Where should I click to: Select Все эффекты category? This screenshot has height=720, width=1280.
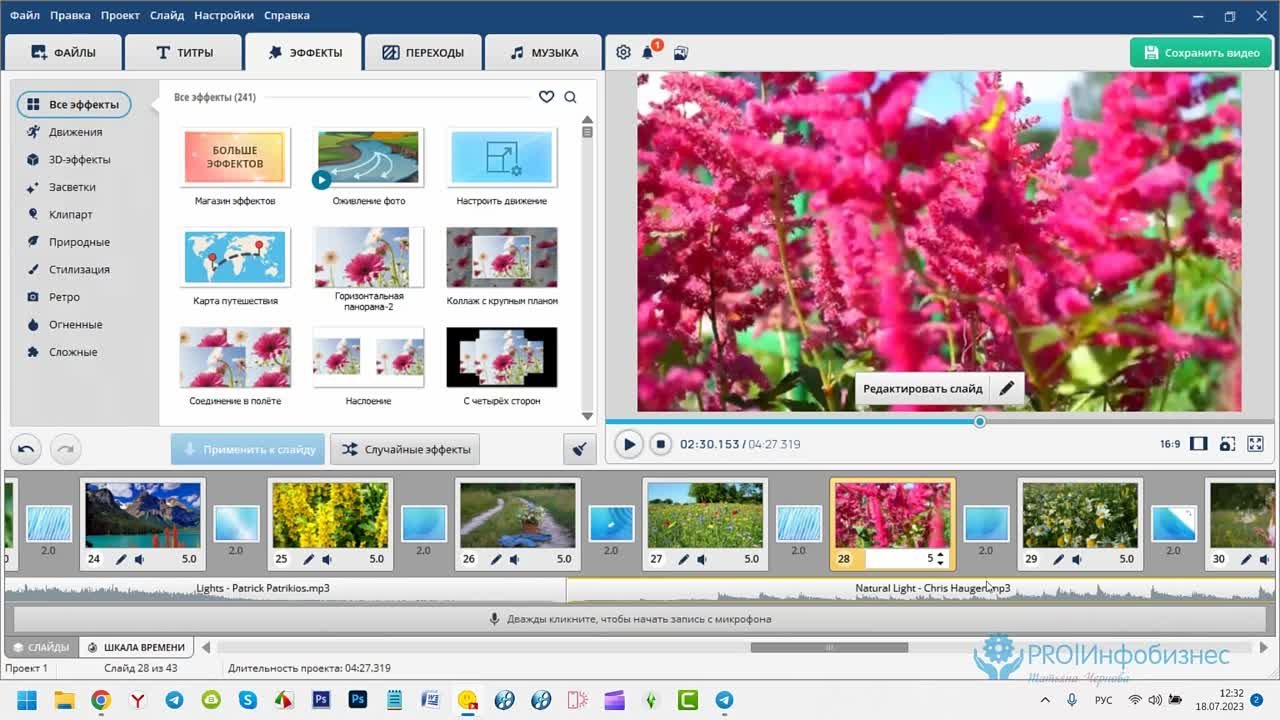[x=74, y=104]
